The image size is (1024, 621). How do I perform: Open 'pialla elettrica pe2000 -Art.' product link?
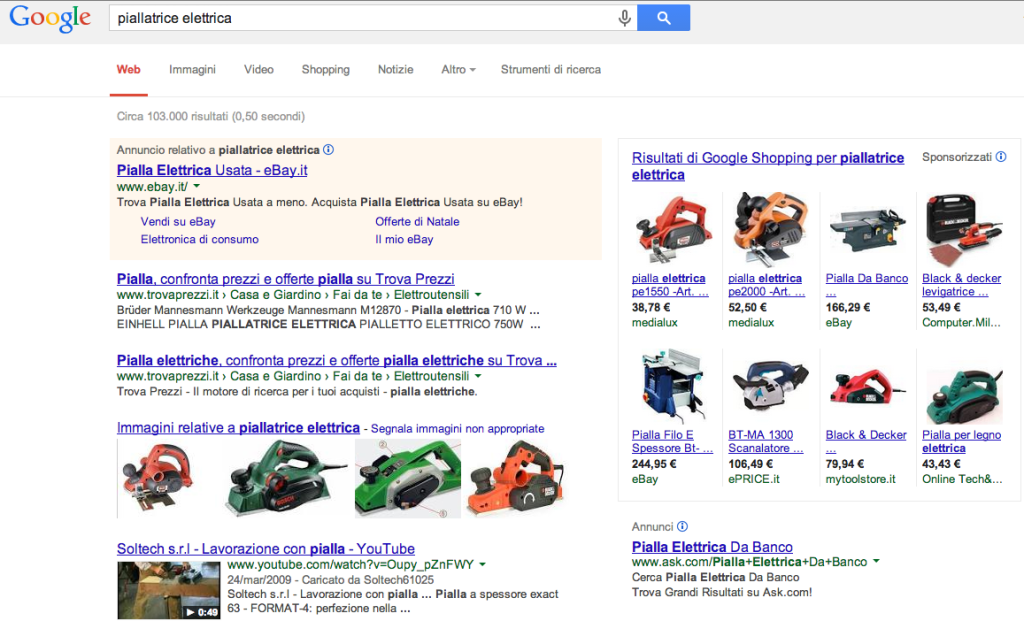point(765,285)
